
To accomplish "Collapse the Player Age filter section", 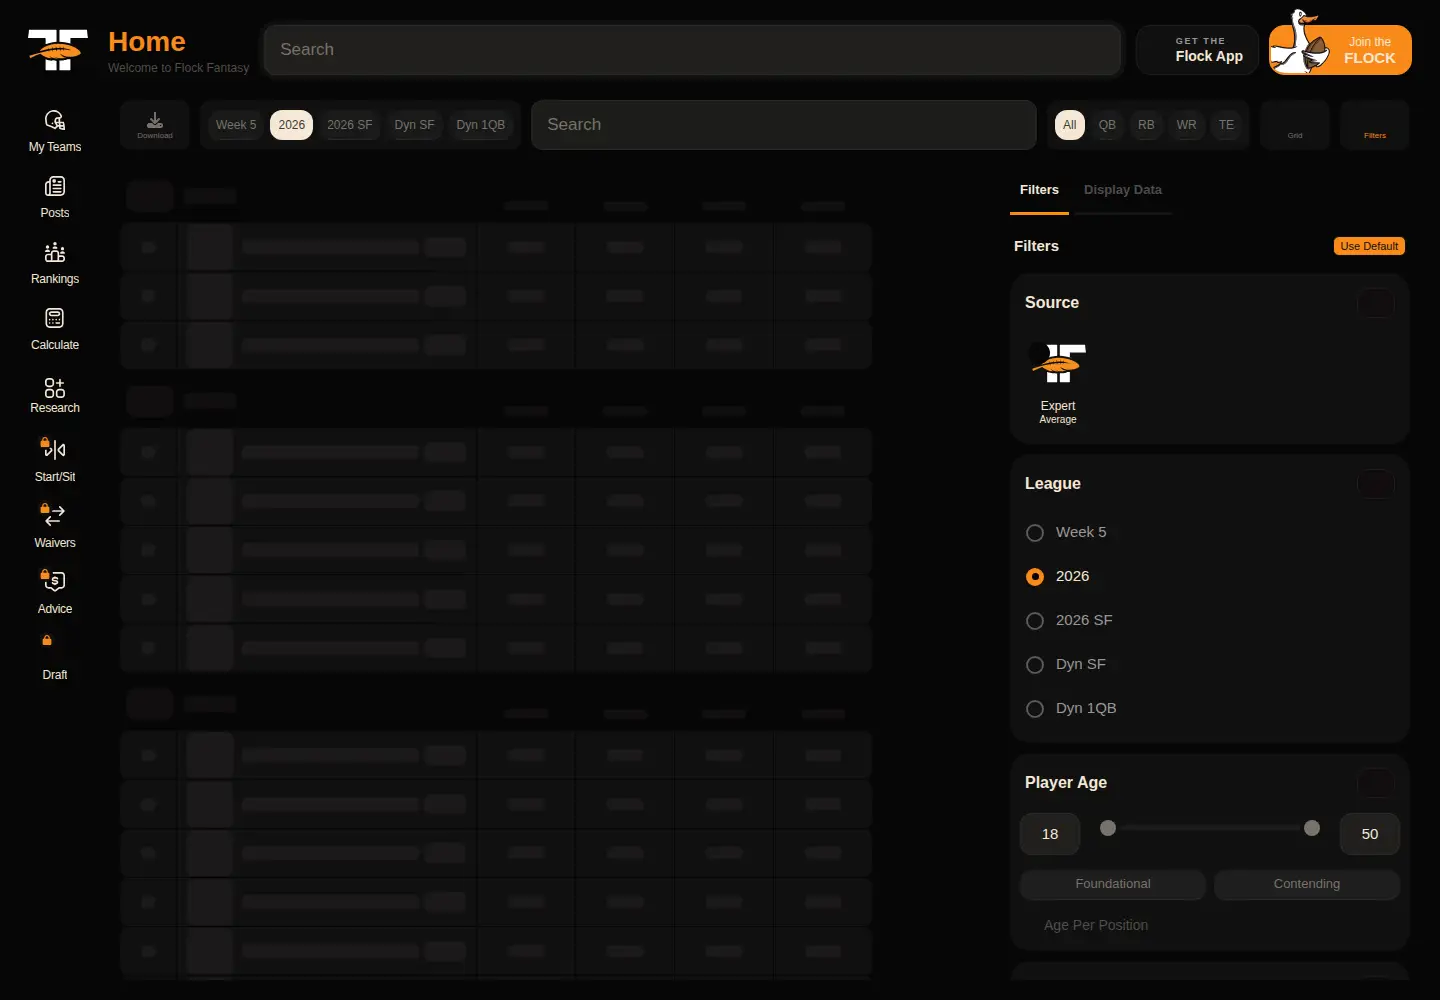I will click(x=1376, y=783).
